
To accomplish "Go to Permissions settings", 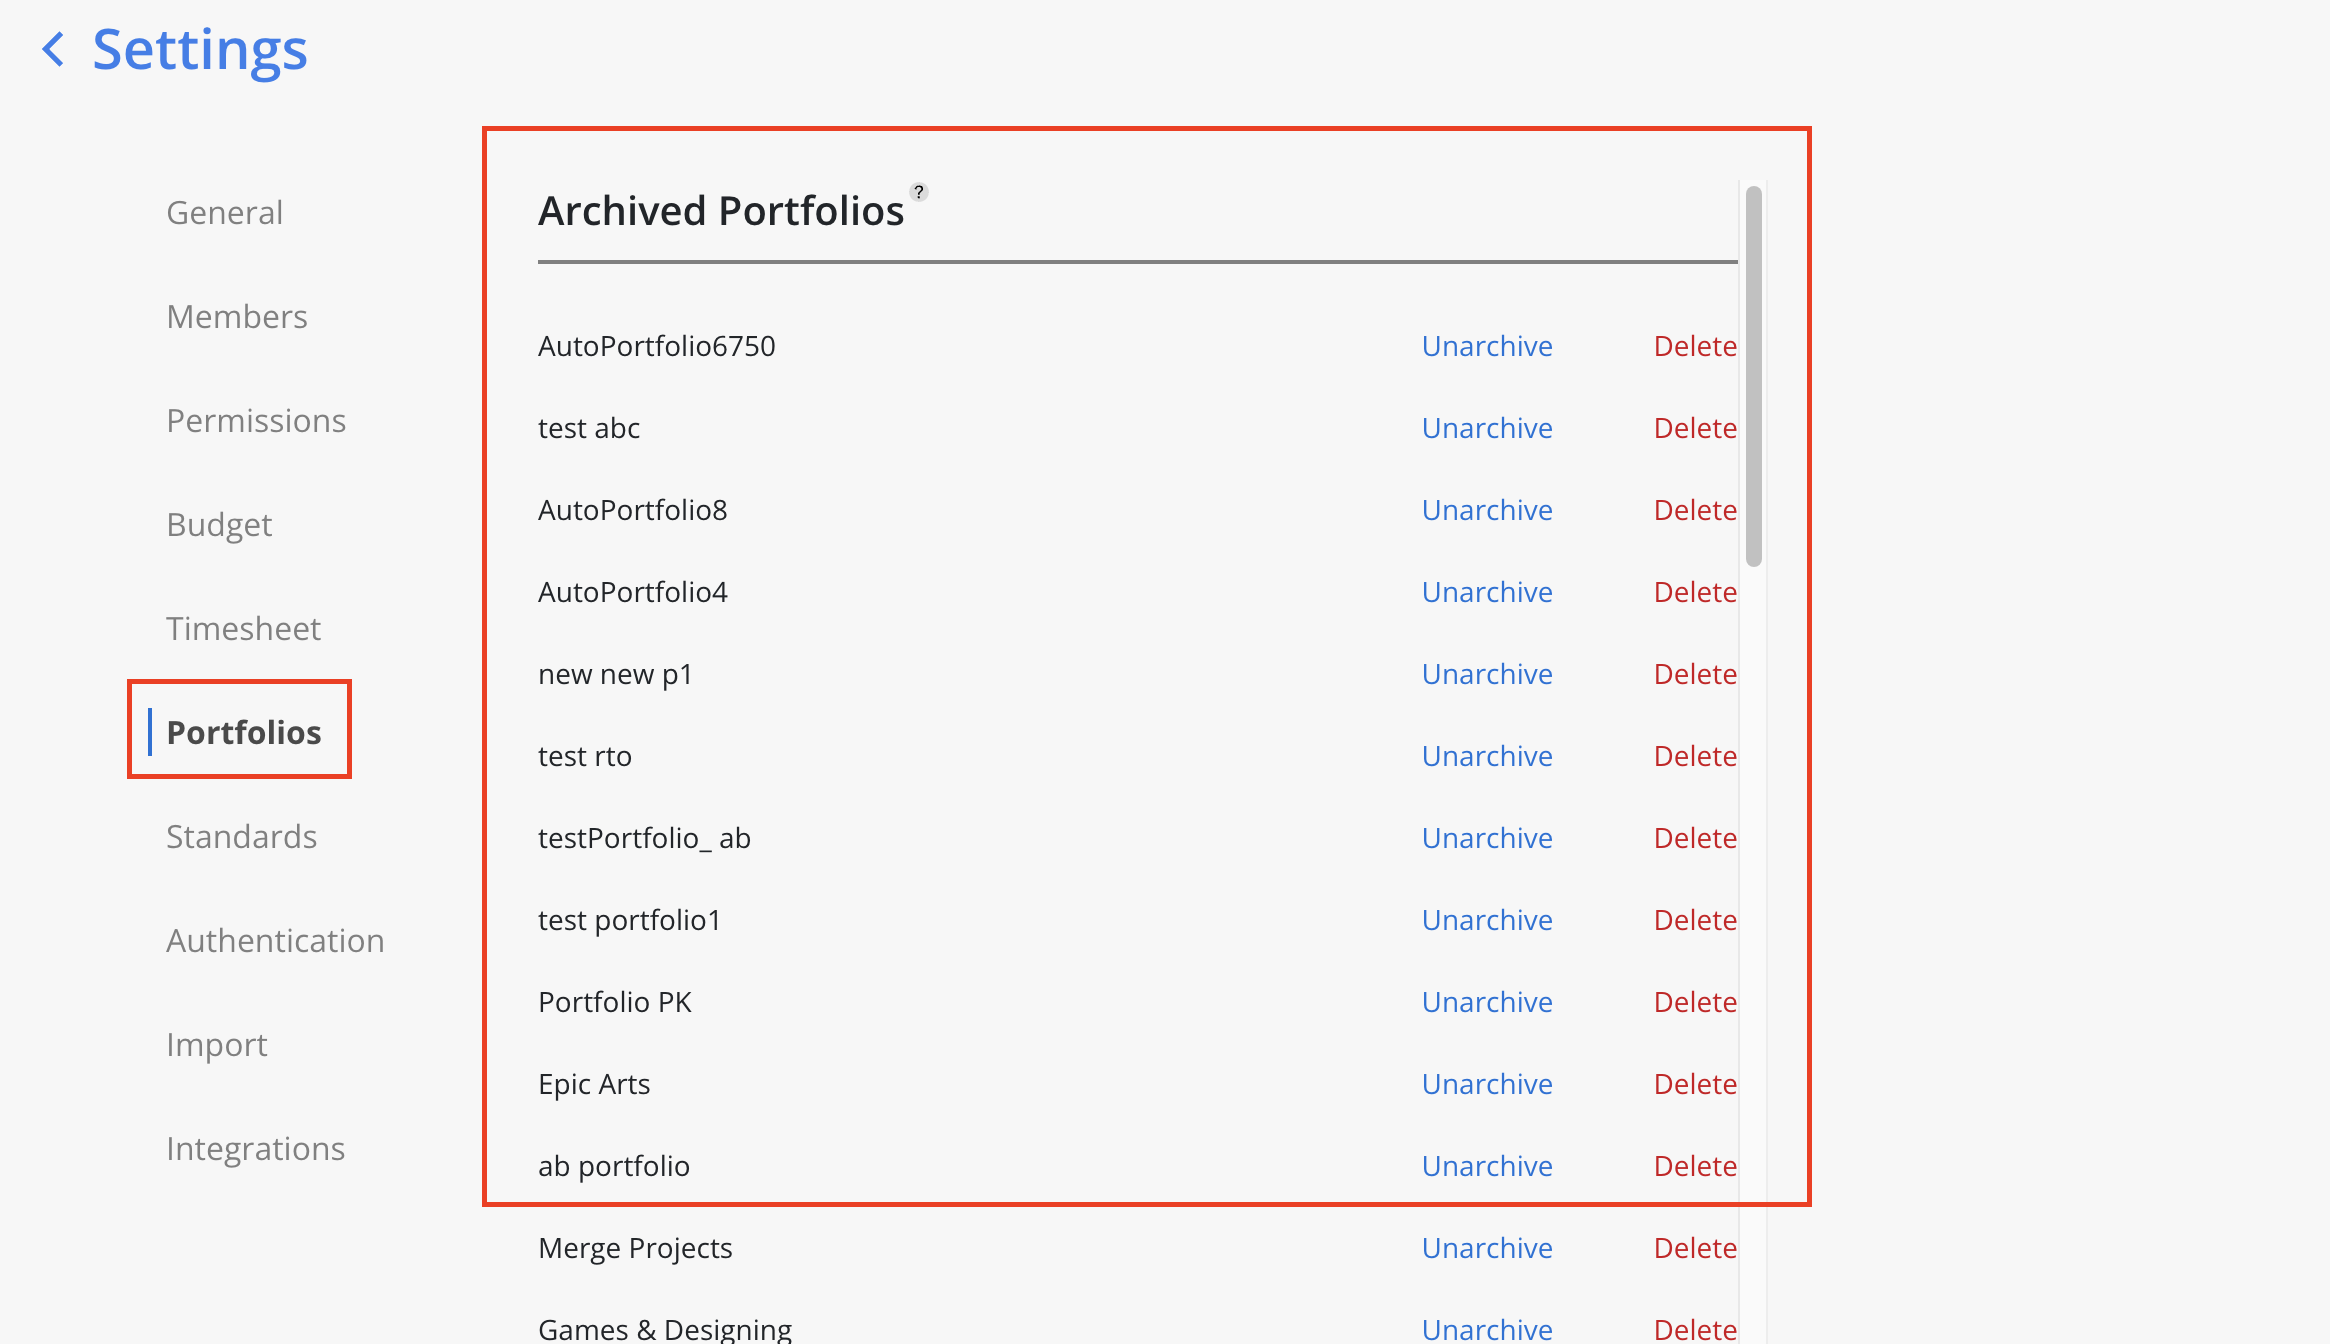I will coord(256,421).
